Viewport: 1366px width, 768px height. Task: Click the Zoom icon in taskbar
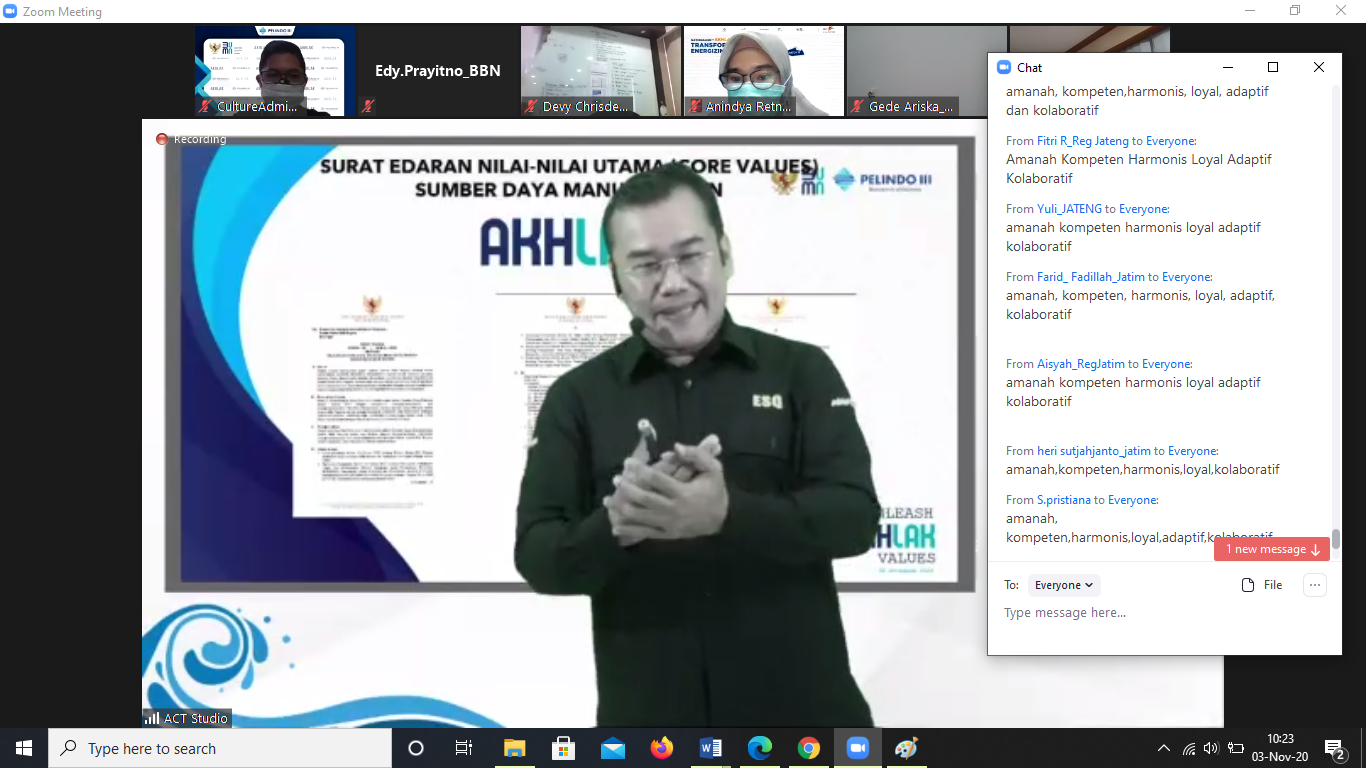[x=857, y=748]
